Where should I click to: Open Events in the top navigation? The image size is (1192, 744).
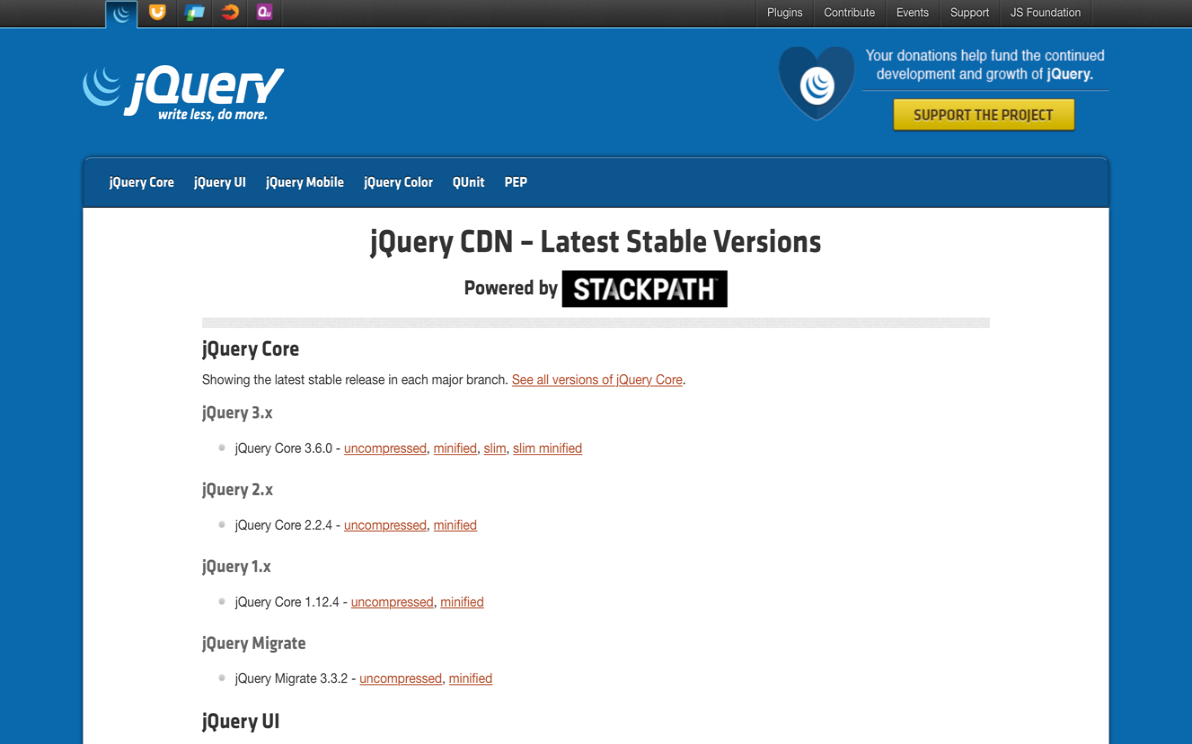pos(912,13)
